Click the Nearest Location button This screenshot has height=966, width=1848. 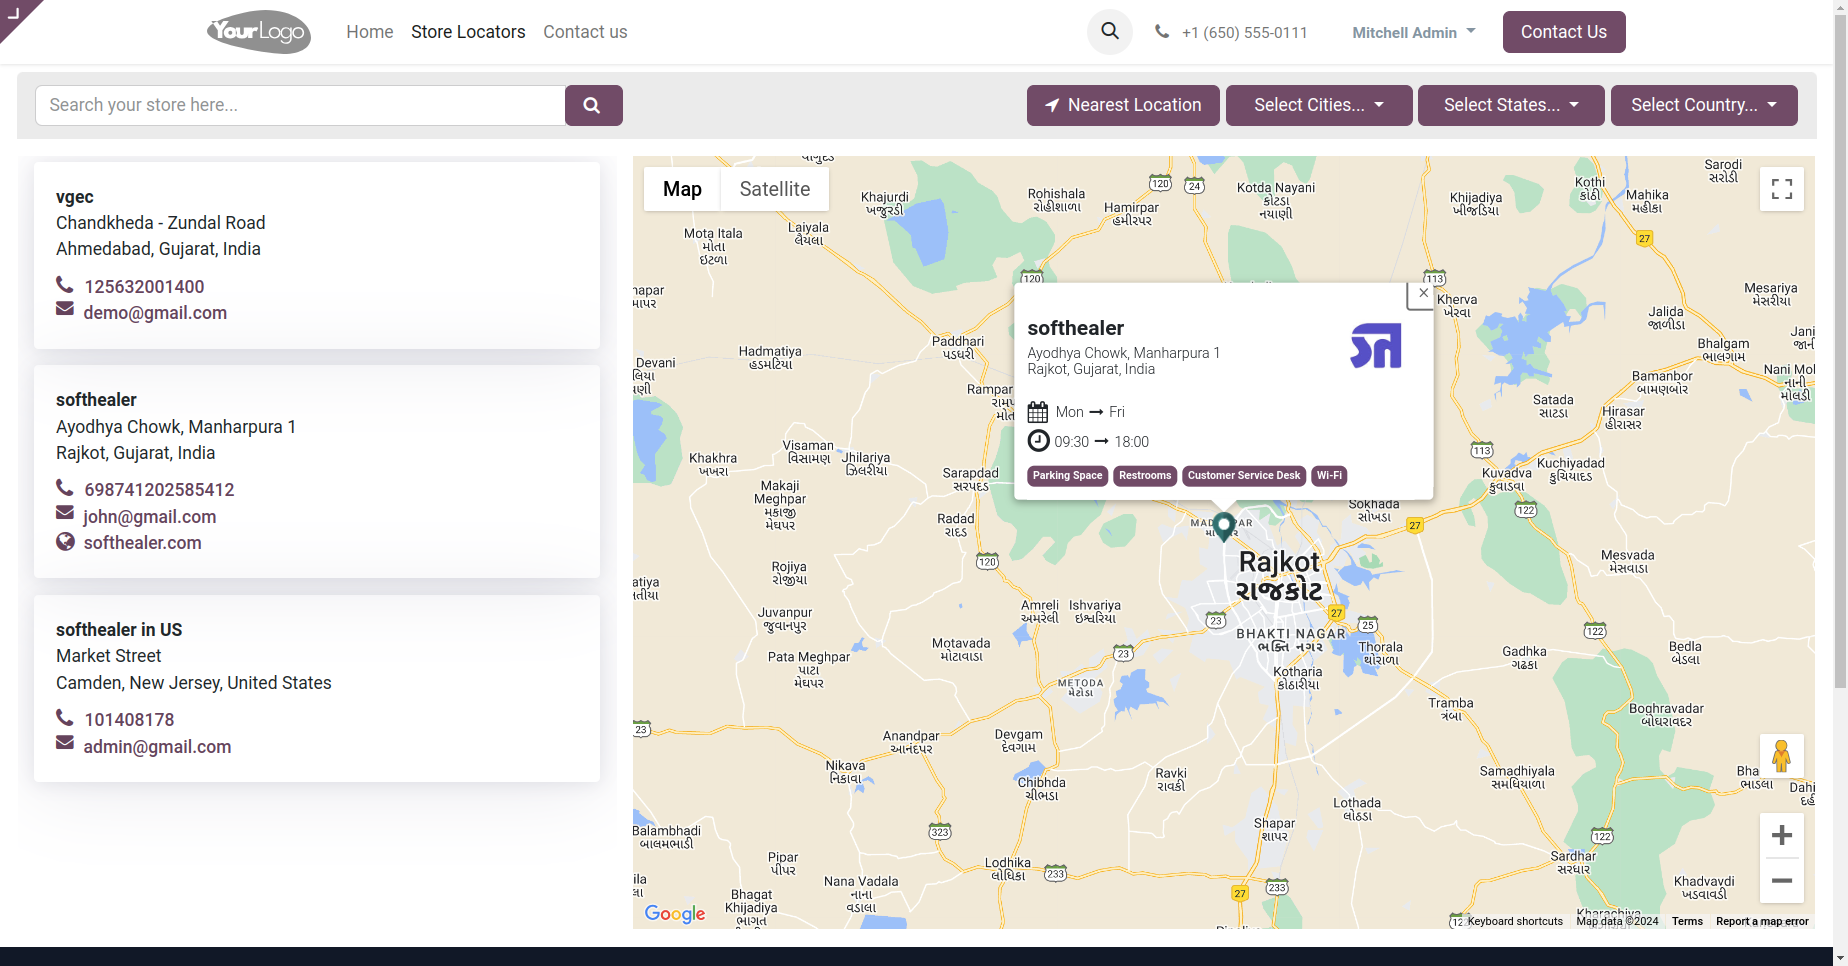pos(1123,105)
